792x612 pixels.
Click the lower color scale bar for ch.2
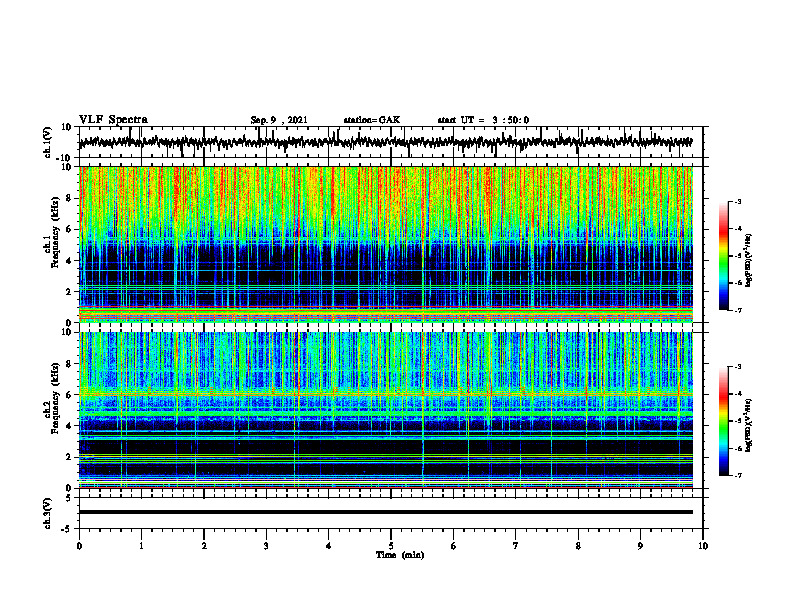pyautogui.click(x=724, y=421)
